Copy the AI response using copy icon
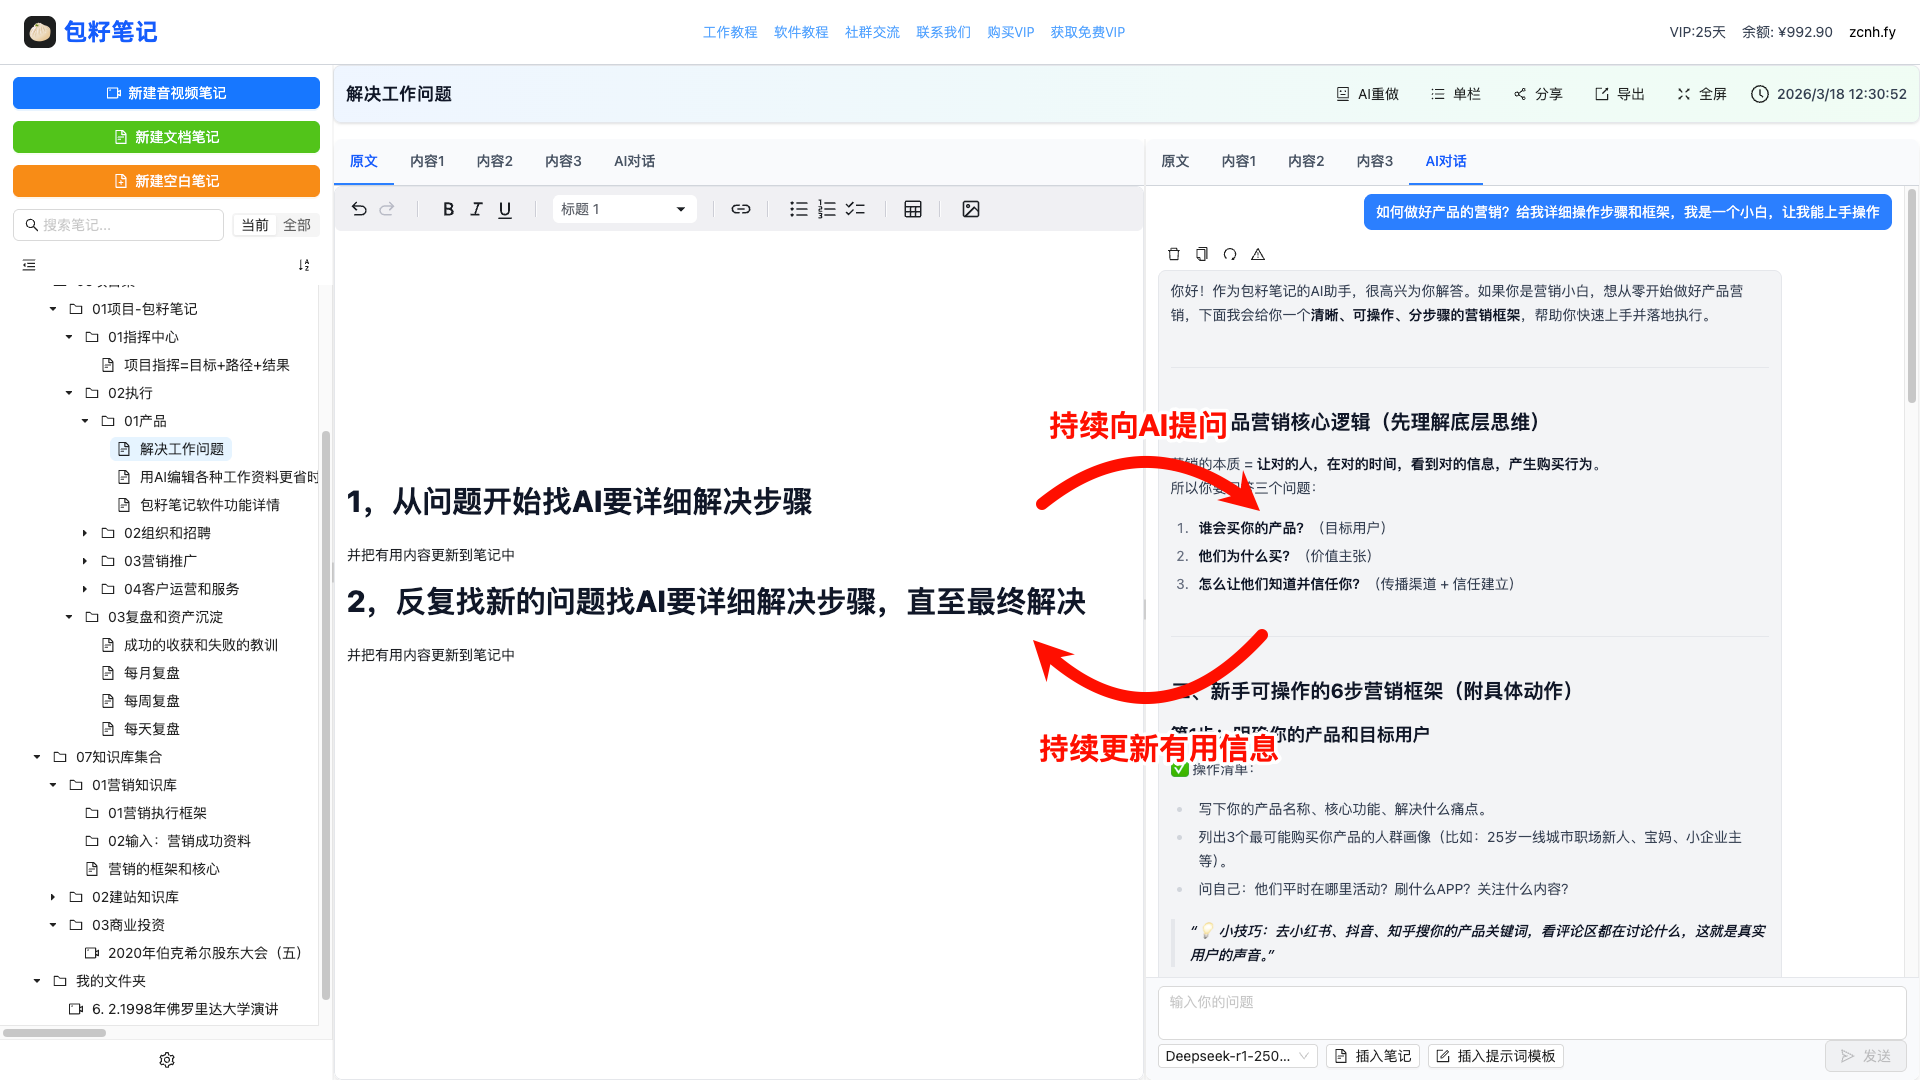The height and width of the screenshot is (1080, 1920). (x=1202, y=254)
